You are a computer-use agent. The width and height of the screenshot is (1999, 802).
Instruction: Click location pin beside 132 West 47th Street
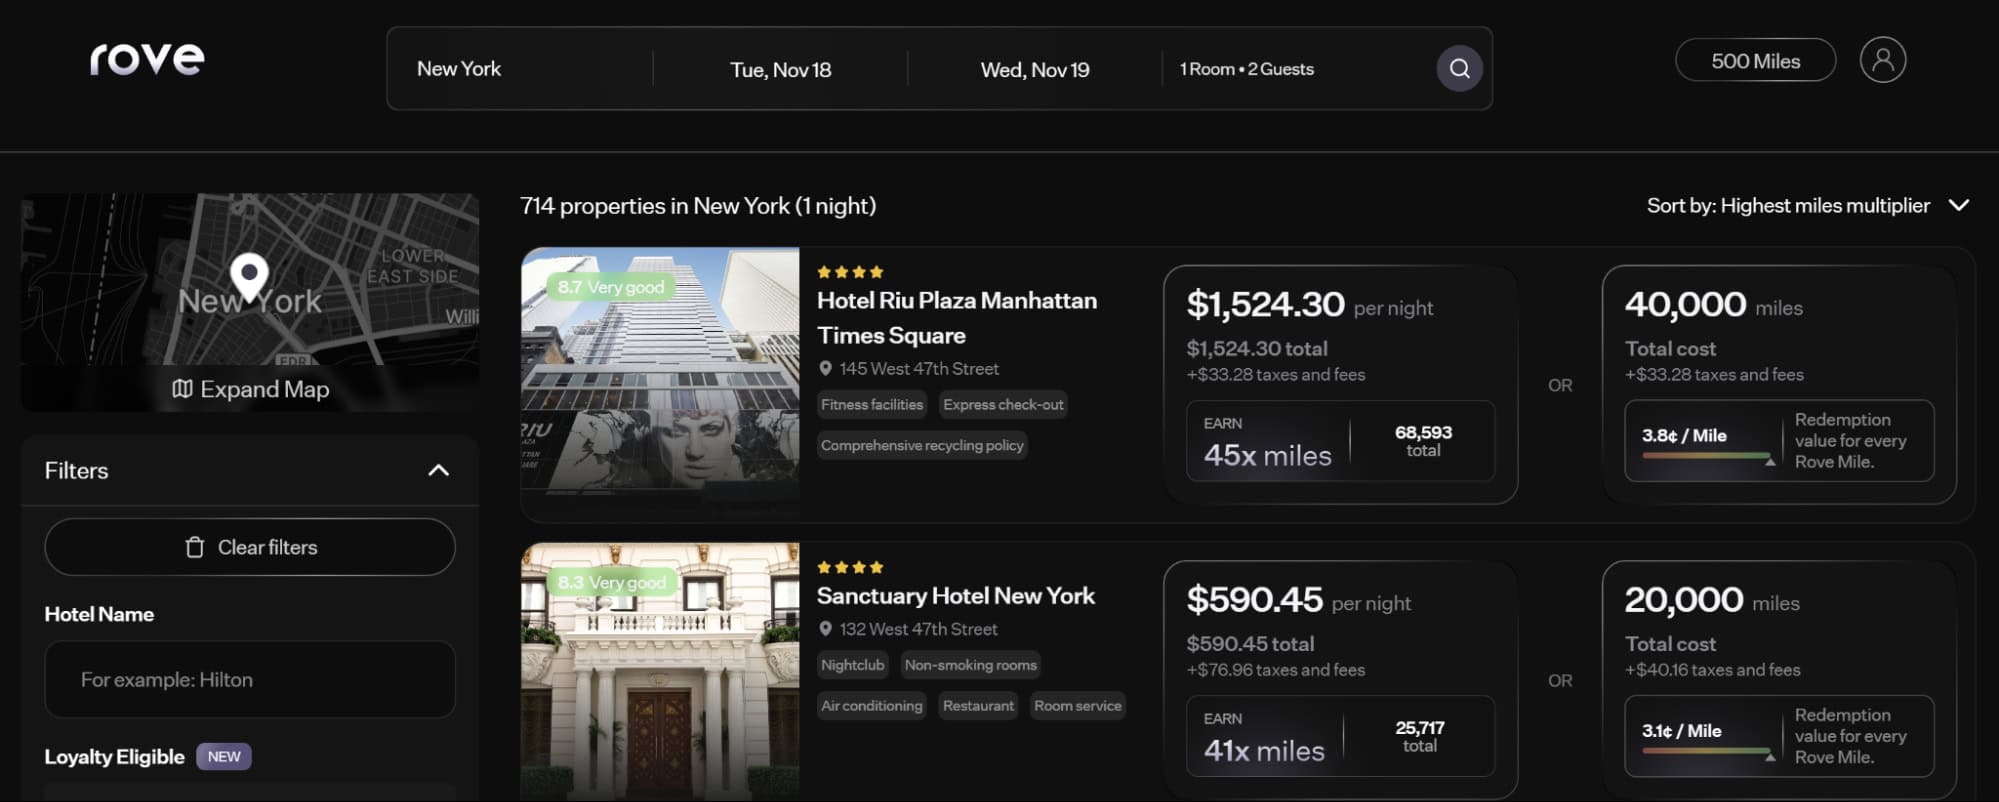point(825,629)
